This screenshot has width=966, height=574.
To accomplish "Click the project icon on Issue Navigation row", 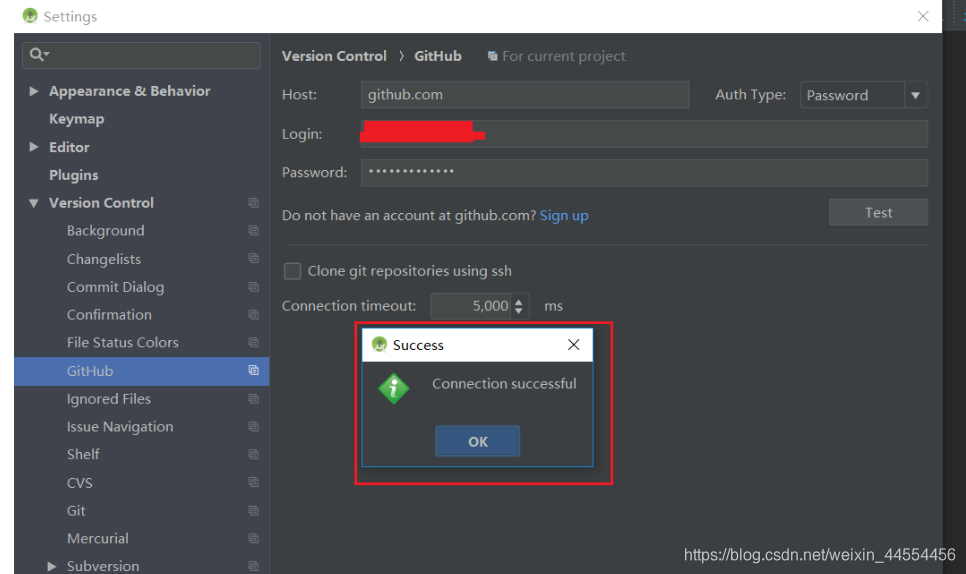I will (253, 427).
